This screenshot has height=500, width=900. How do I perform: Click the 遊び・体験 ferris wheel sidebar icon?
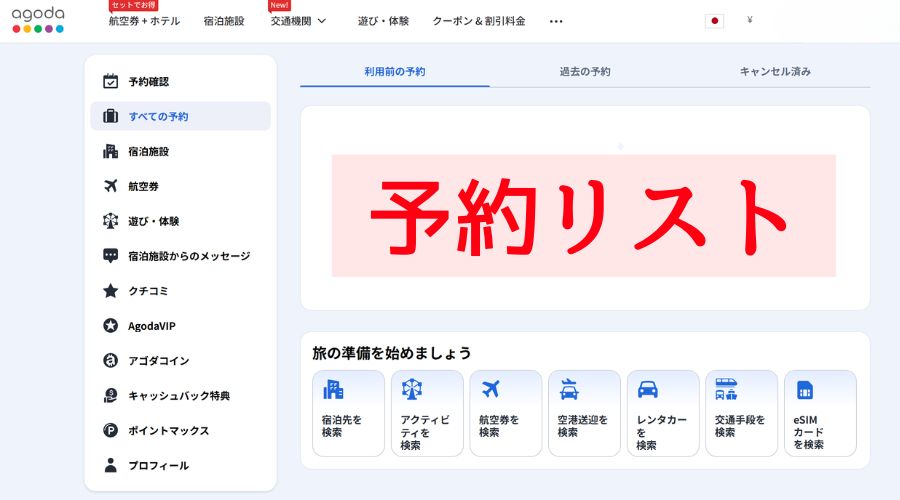click(x=110, y=221)
